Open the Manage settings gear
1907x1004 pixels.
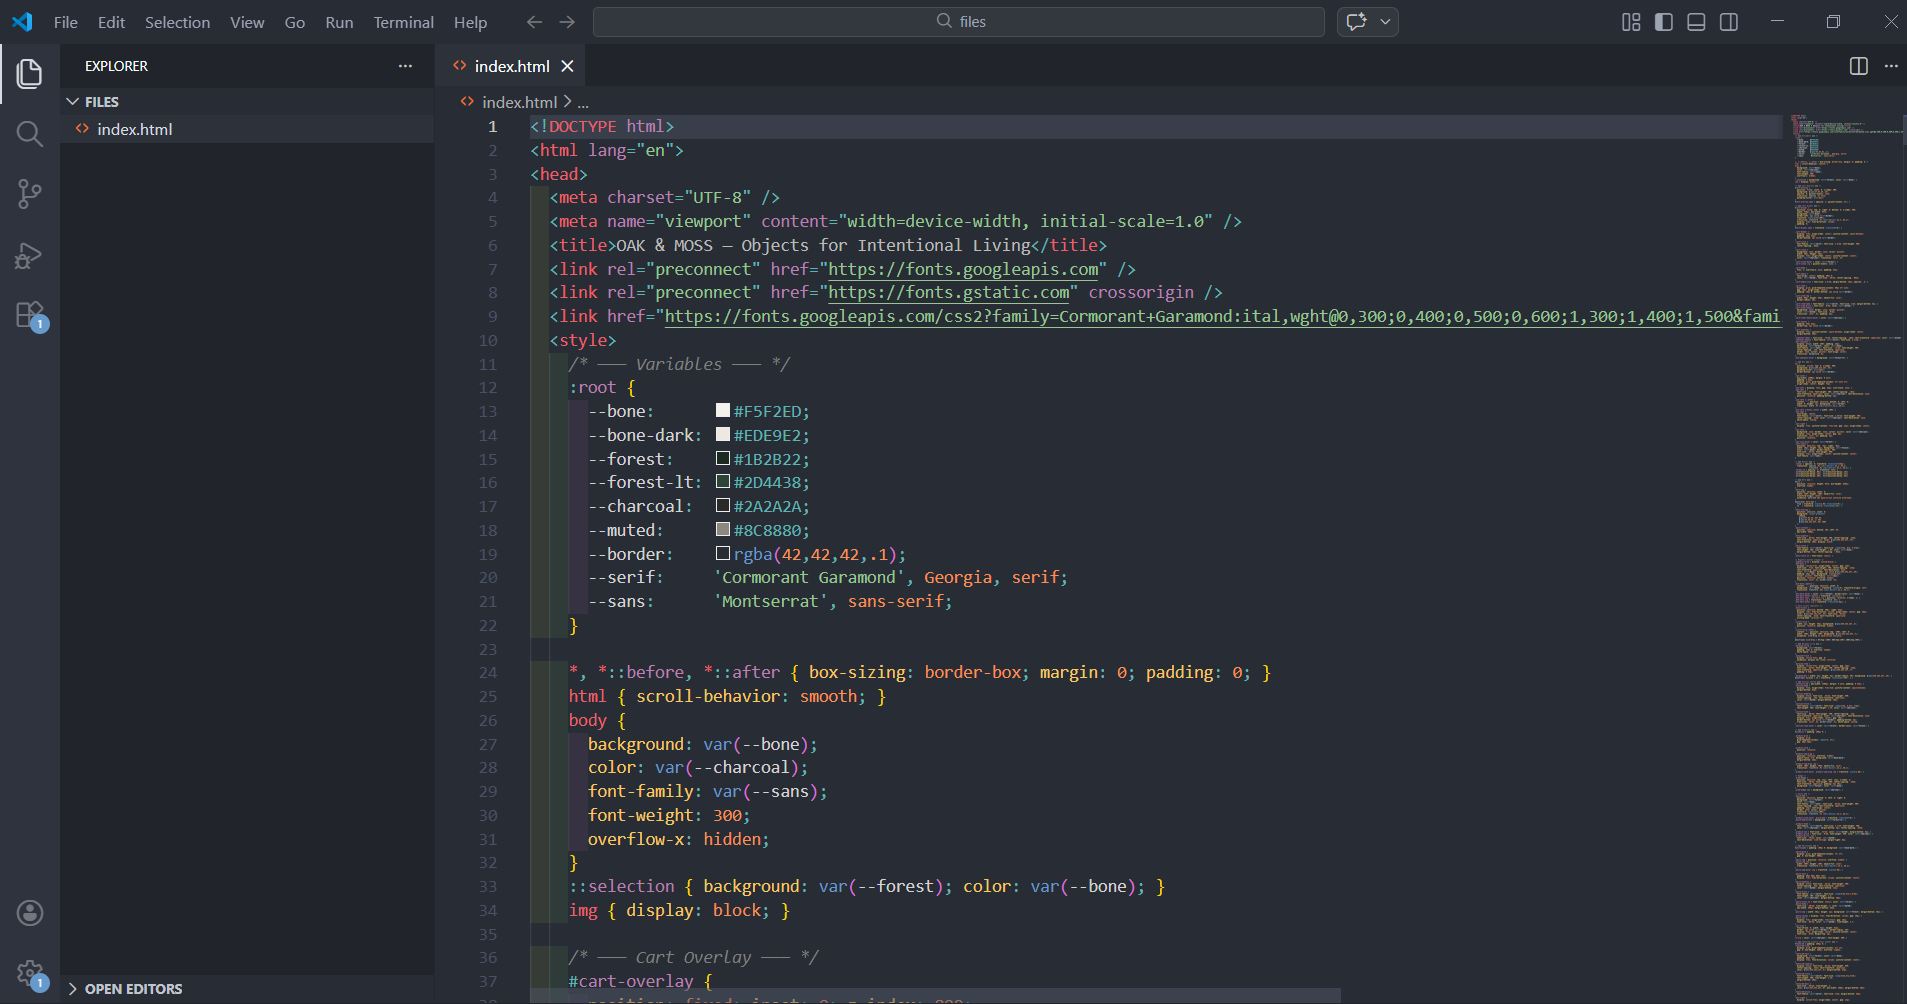pos(30,972)
